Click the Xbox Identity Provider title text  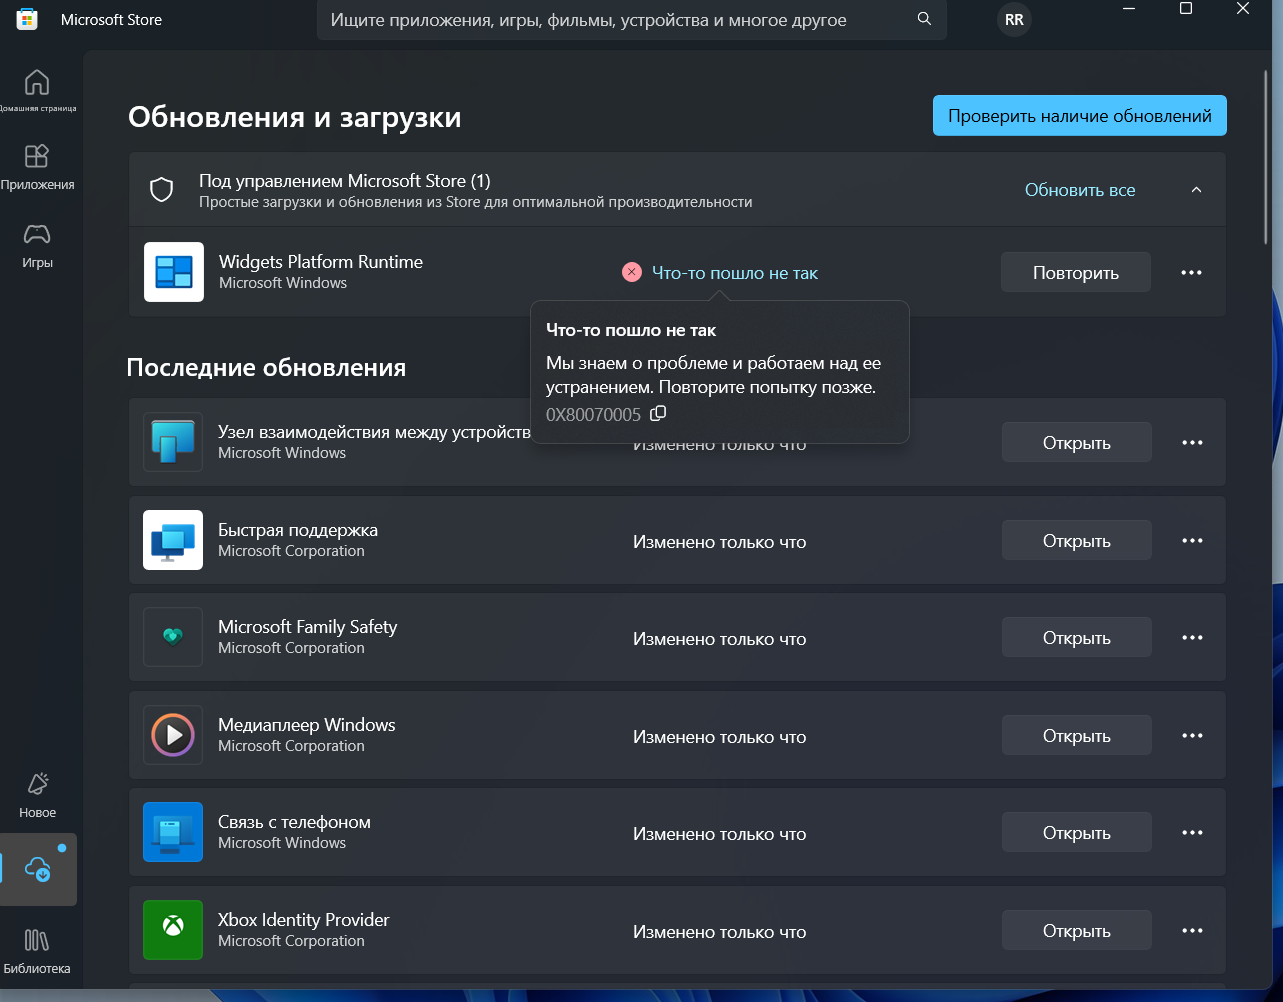304,920
